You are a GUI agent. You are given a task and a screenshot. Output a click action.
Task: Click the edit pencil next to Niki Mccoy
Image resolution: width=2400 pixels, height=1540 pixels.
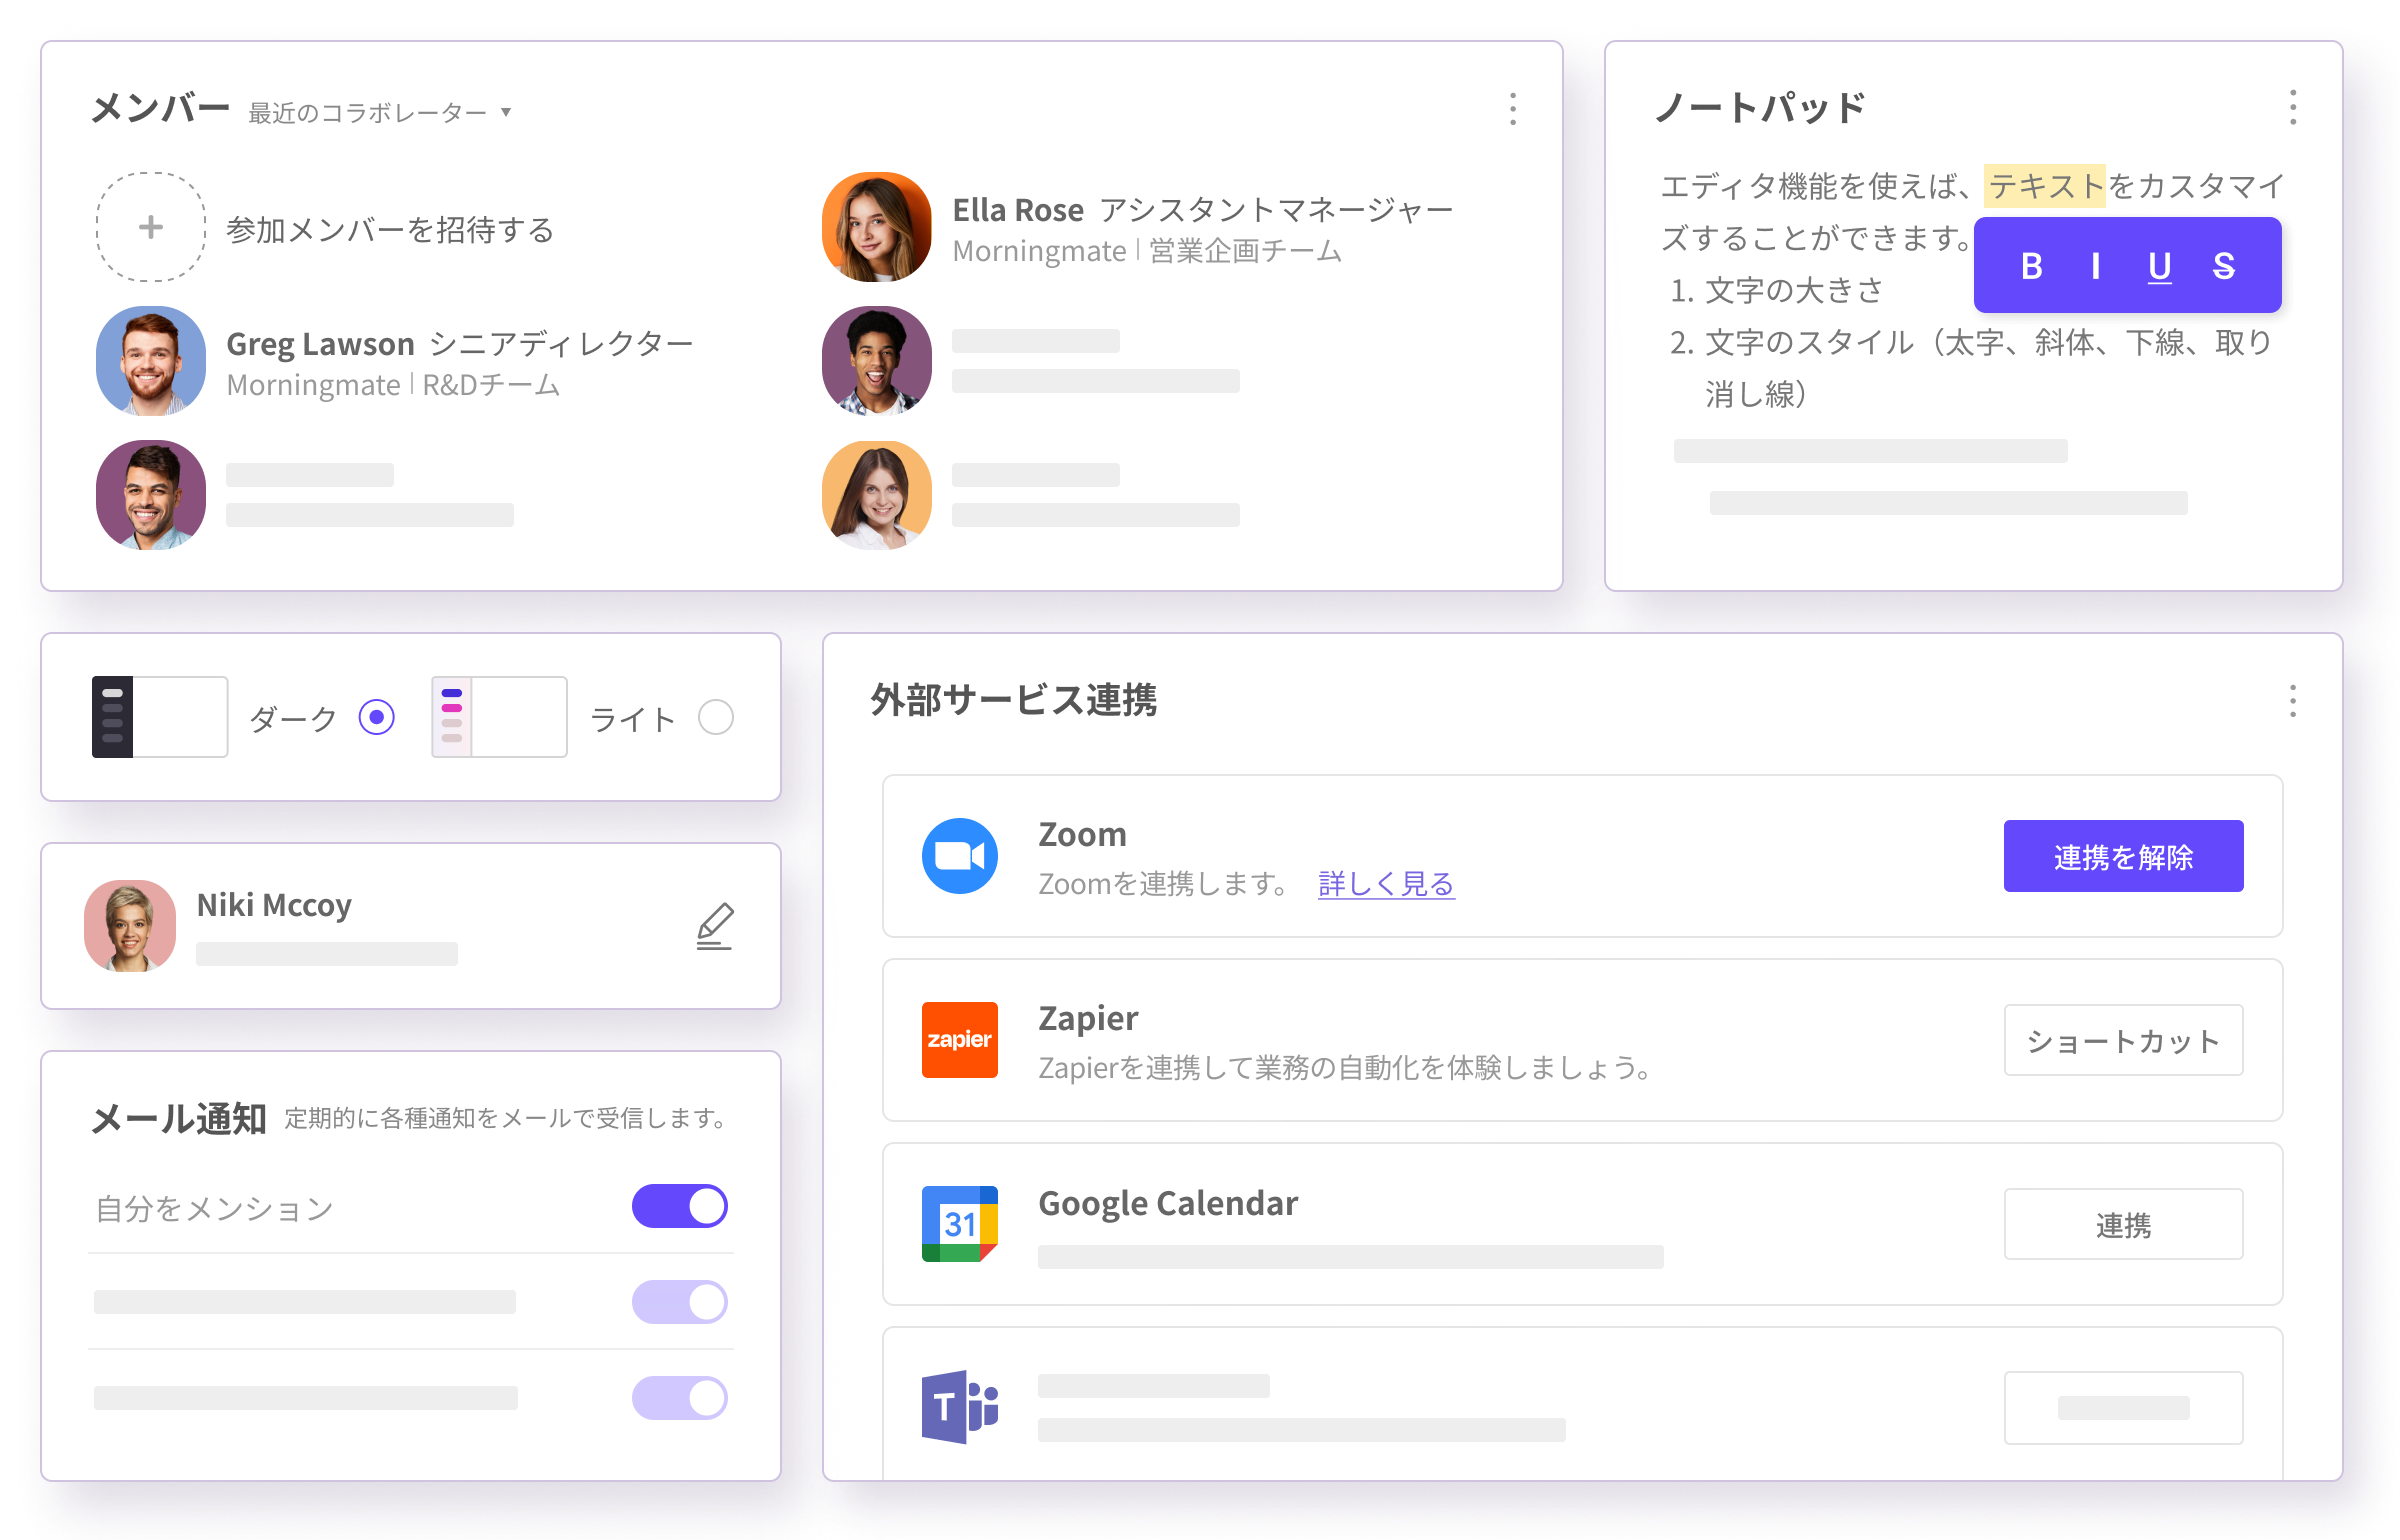click(715, 926)
